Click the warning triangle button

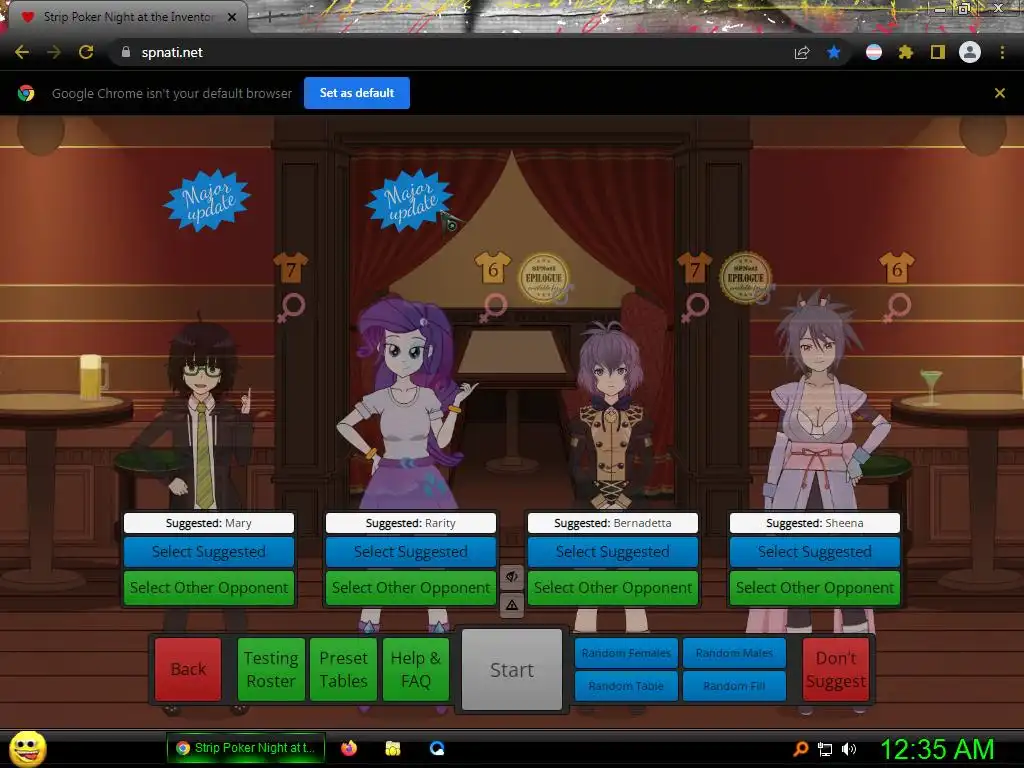512,605
